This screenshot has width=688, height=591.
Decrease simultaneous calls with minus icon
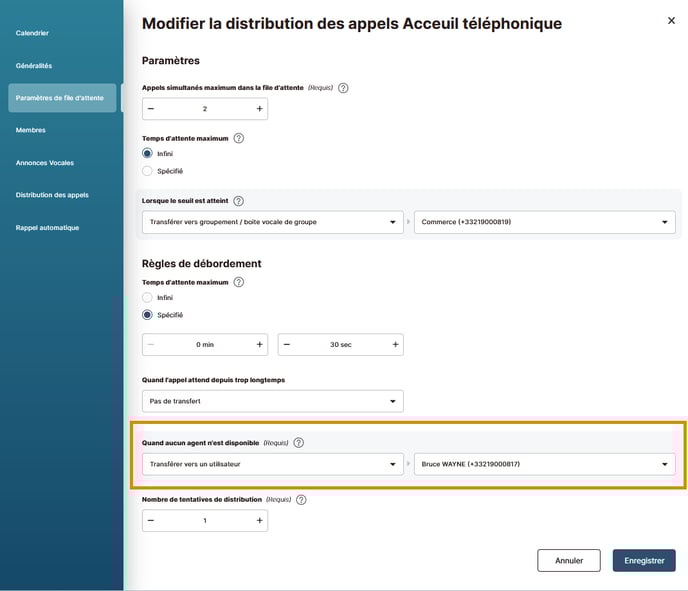[x=151, y=109]
